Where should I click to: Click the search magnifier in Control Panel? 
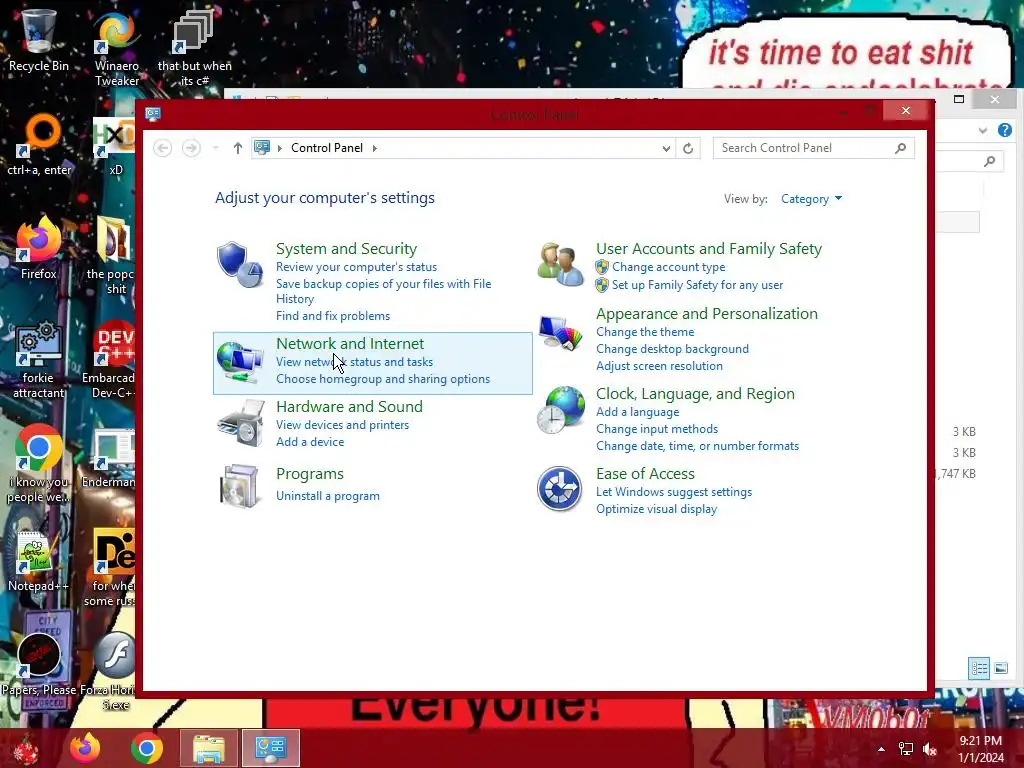pyautogui.click(x=901, y=148)
